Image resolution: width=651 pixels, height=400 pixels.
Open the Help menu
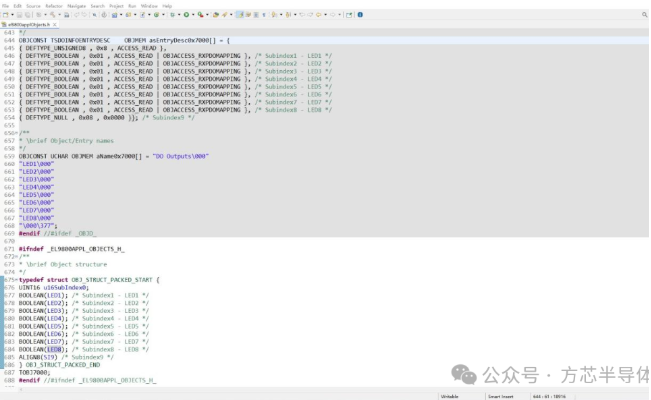(x=167, y=6)
